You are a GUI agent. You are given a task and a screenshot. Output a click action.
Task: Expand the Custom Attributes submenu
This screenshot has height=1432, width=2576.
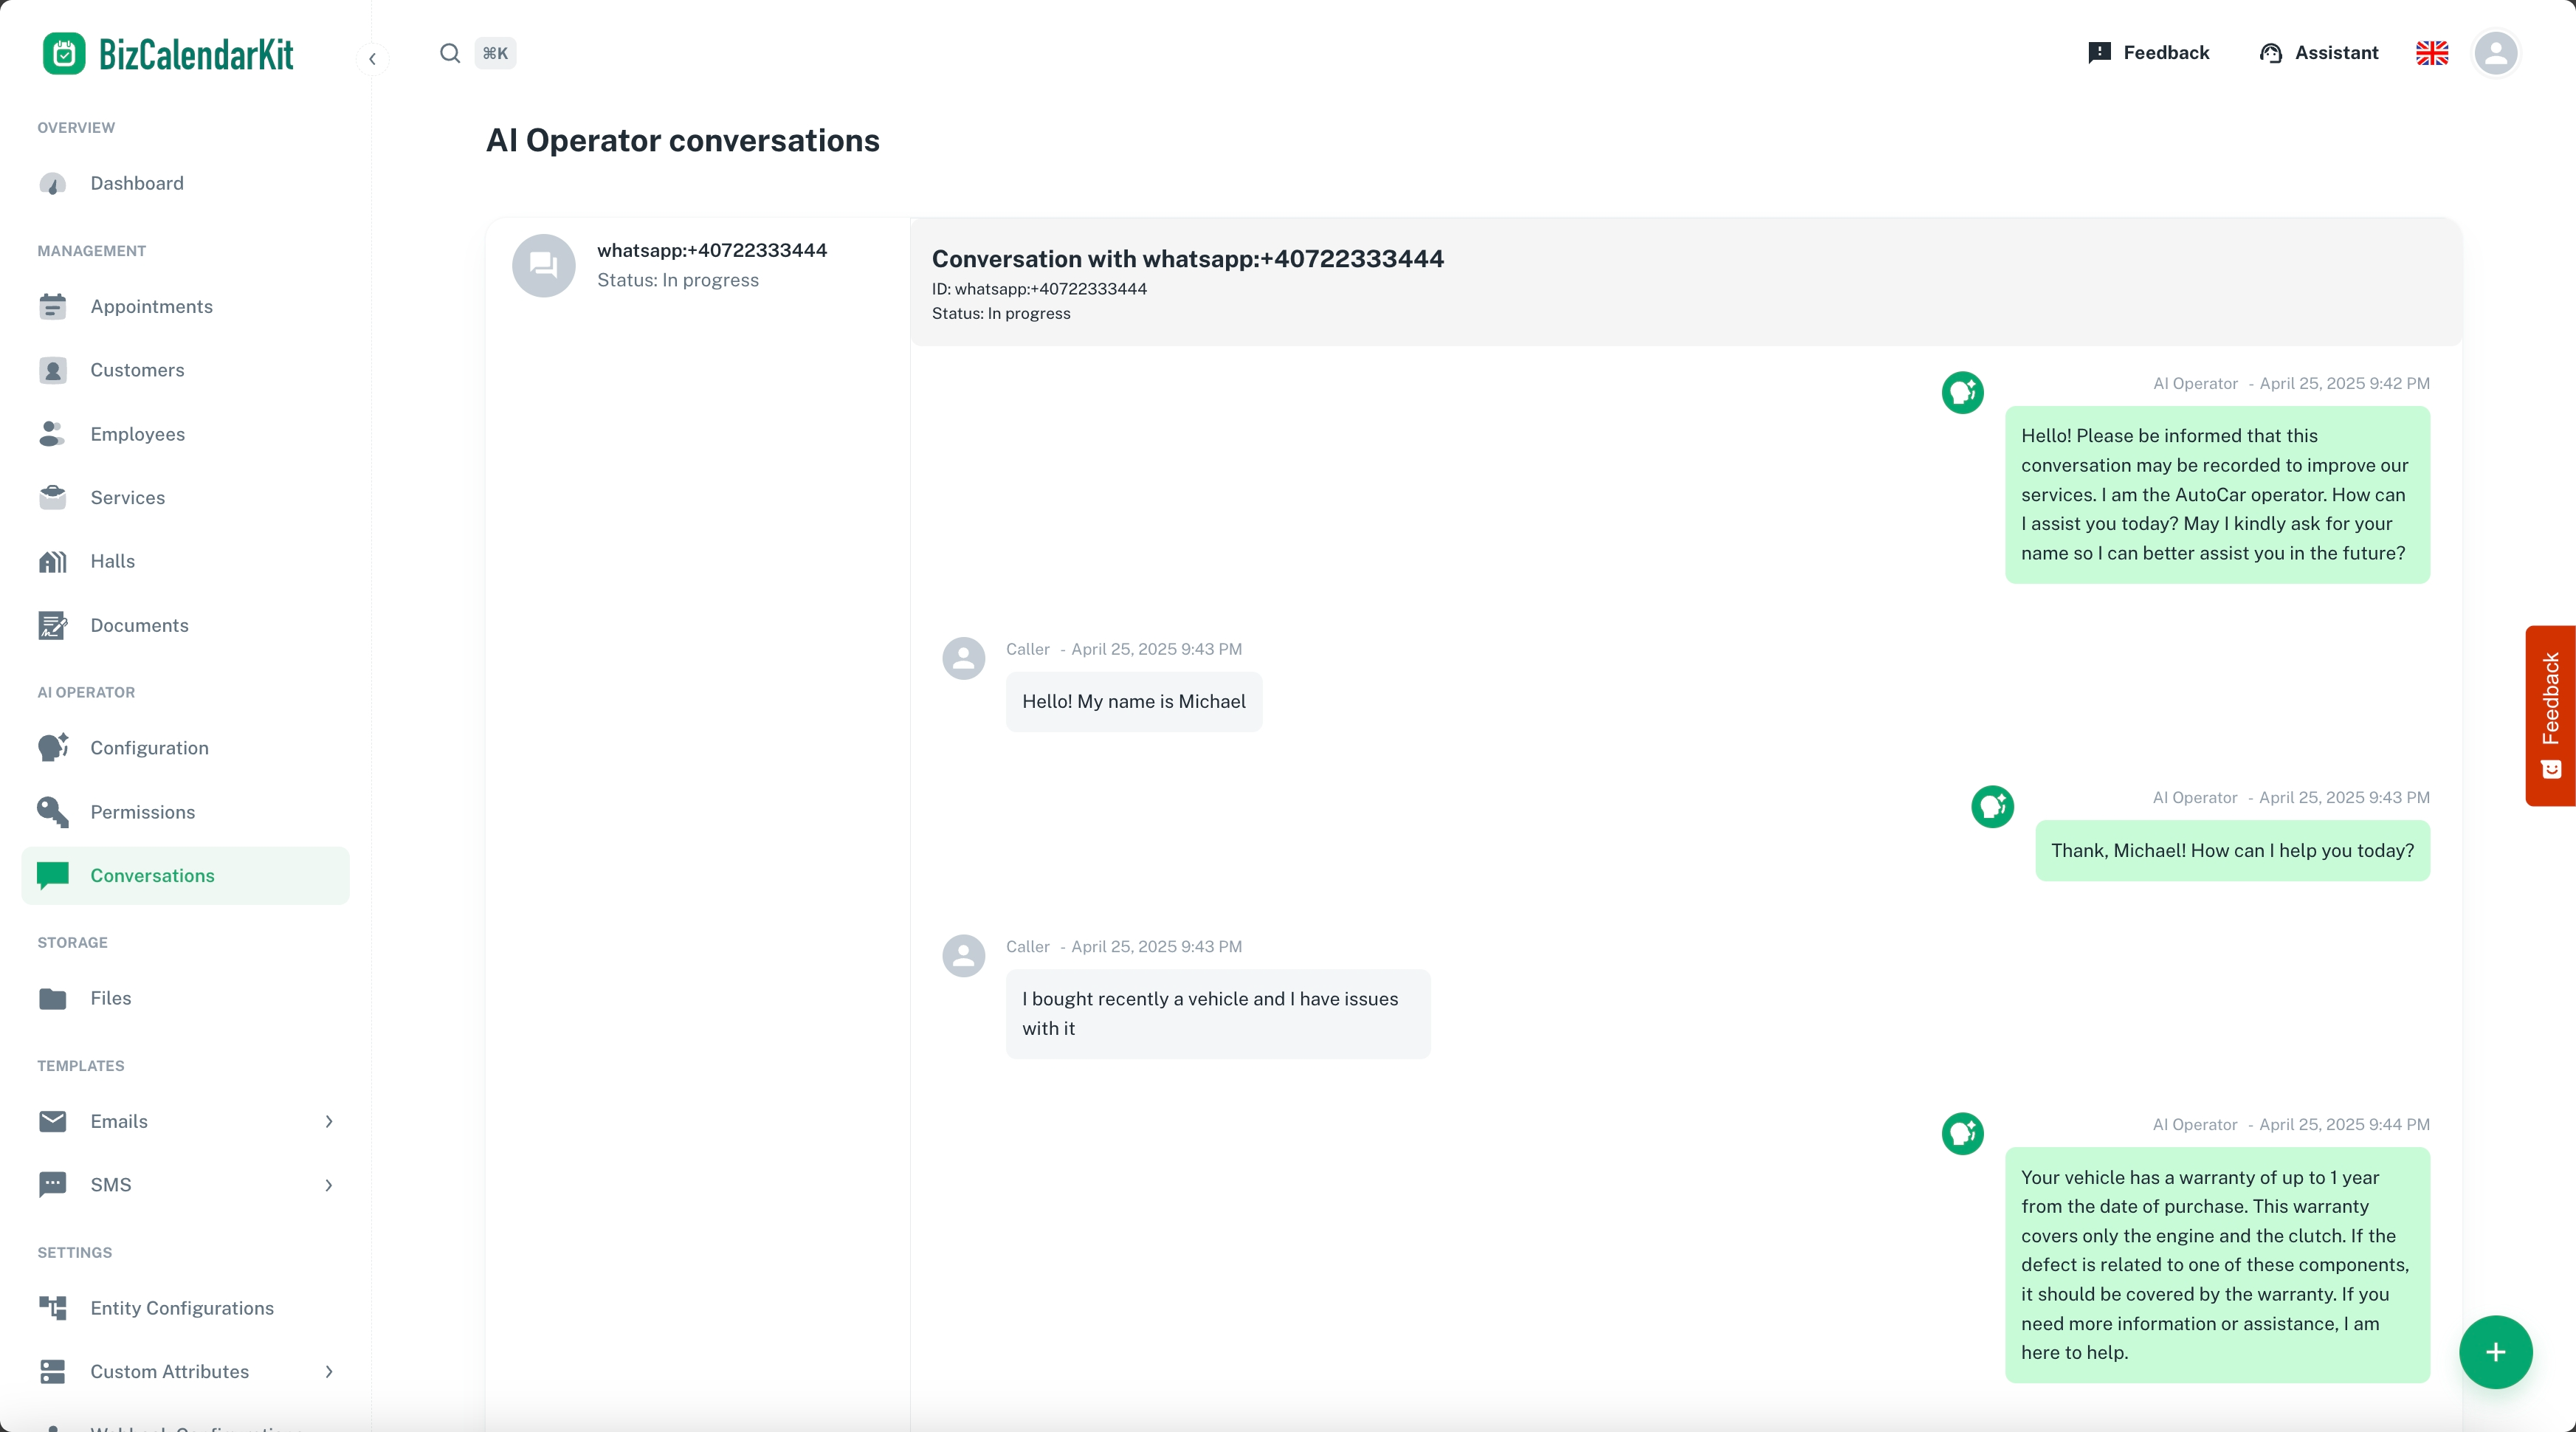tap(329, 1371)
